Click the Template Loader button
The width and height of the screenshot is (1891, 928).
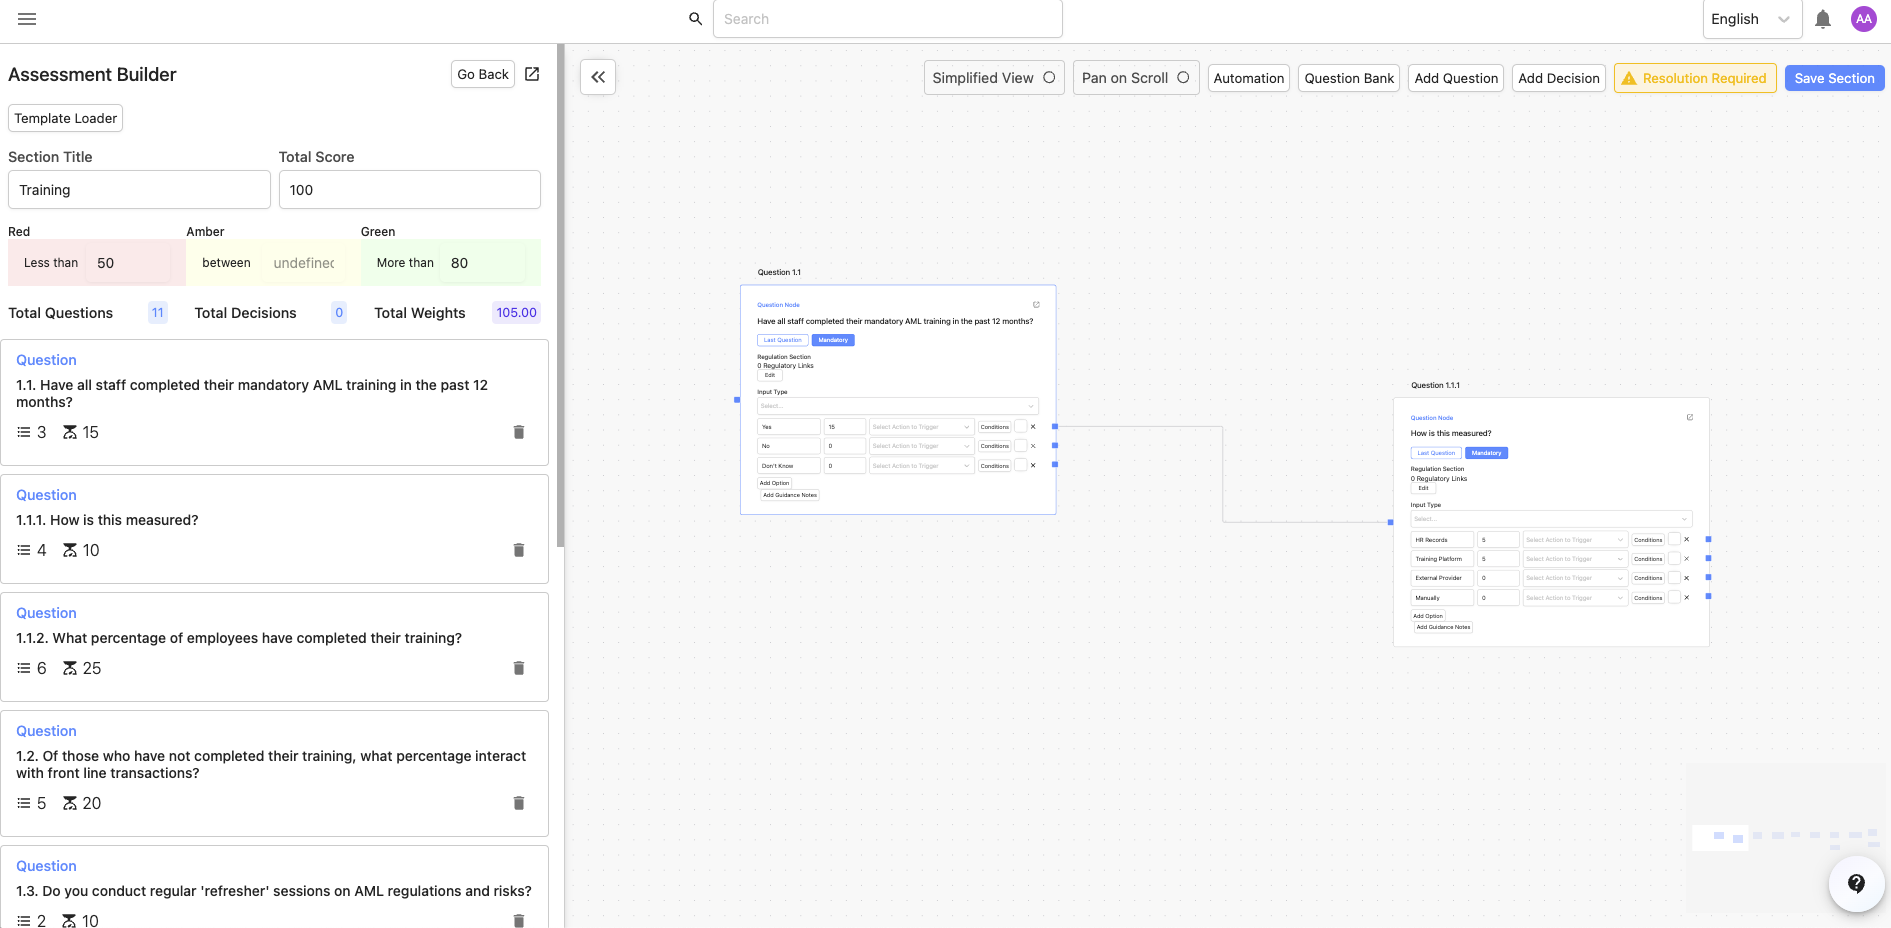[66, 118]
